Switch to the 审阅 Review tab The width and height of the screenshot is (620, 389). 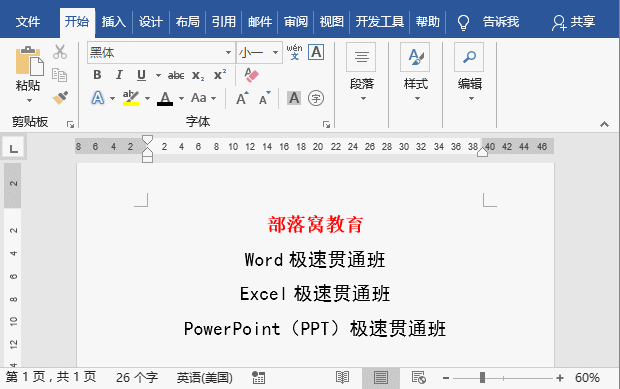pos(296,22)
